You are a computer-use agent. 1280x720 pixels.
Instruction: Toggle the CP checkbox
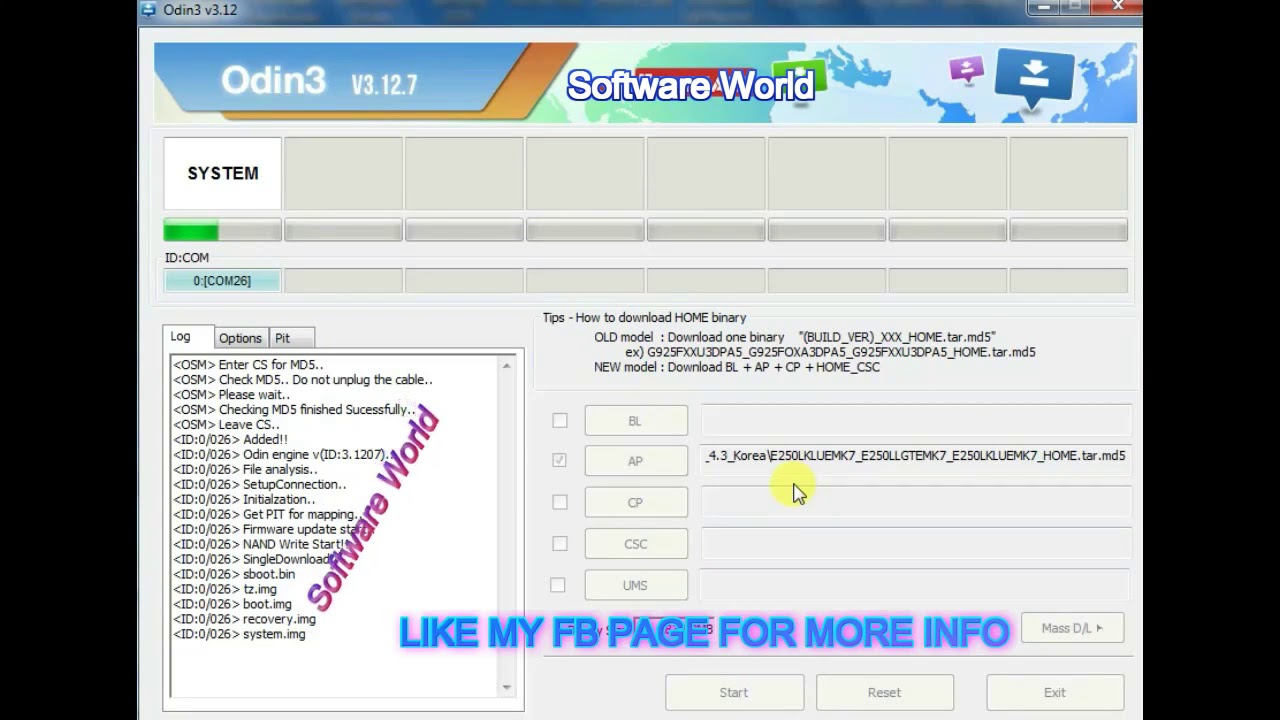(x=560, y=502)
